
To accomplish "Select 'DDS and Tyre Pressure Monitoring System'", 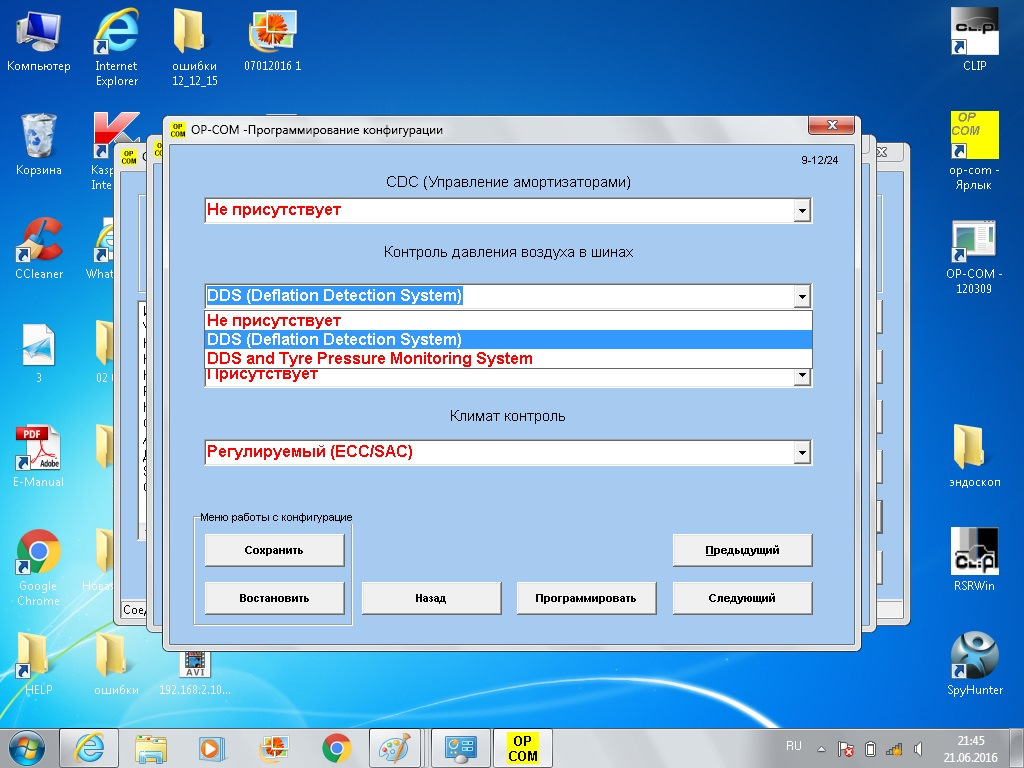I will click(x=508, y=358).
